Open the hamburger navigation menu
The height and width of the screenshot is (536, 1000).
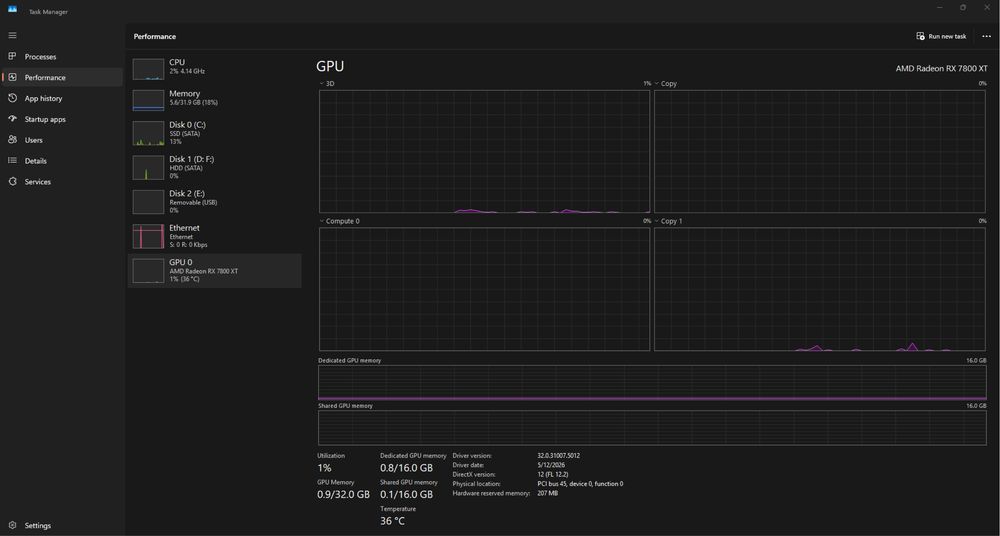coord(12,36)
